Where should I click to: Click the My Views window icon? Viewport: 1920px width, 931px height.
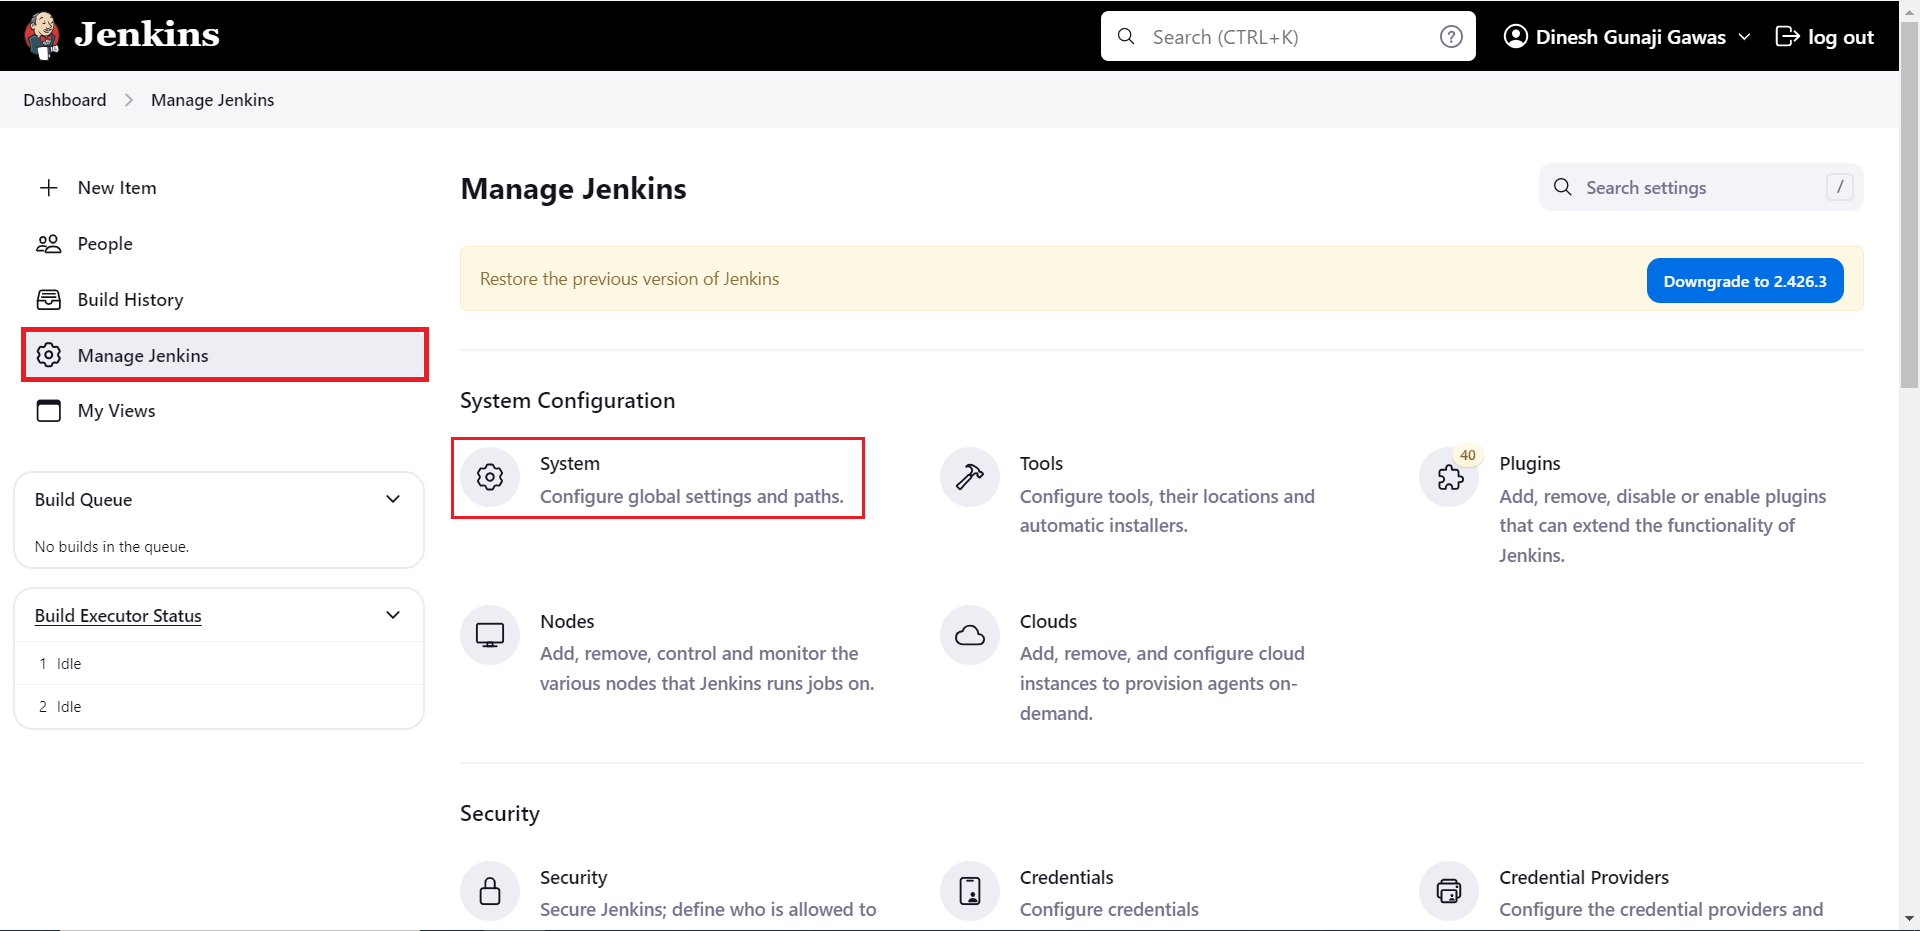(48, 411)
